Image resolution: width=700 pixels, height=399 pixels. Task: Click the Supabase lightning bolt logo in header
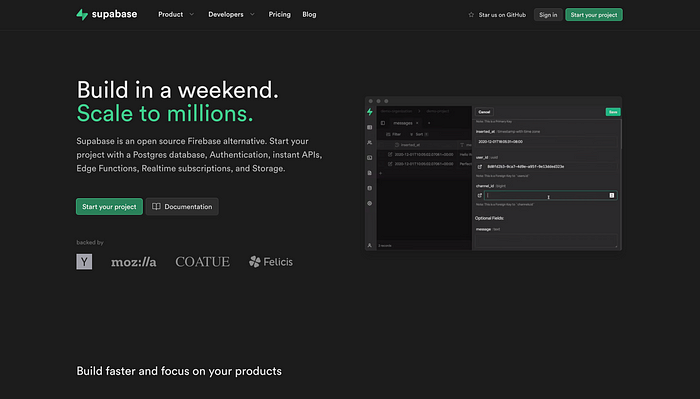pos(82,14)
